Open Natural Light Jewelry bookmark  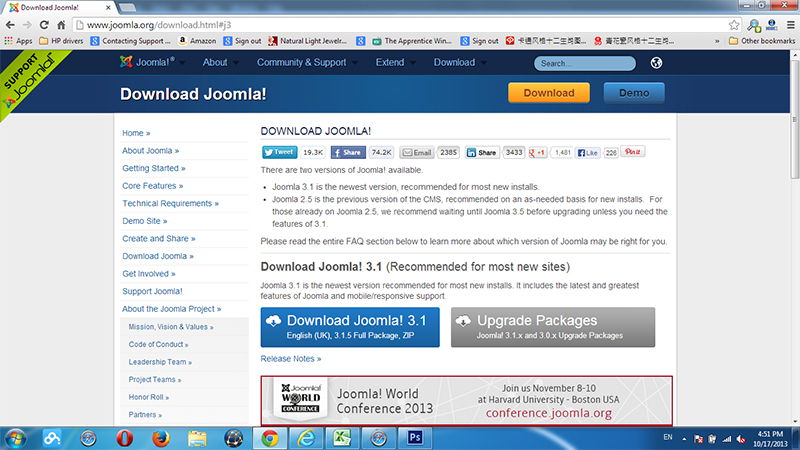(x=308, y=41)
